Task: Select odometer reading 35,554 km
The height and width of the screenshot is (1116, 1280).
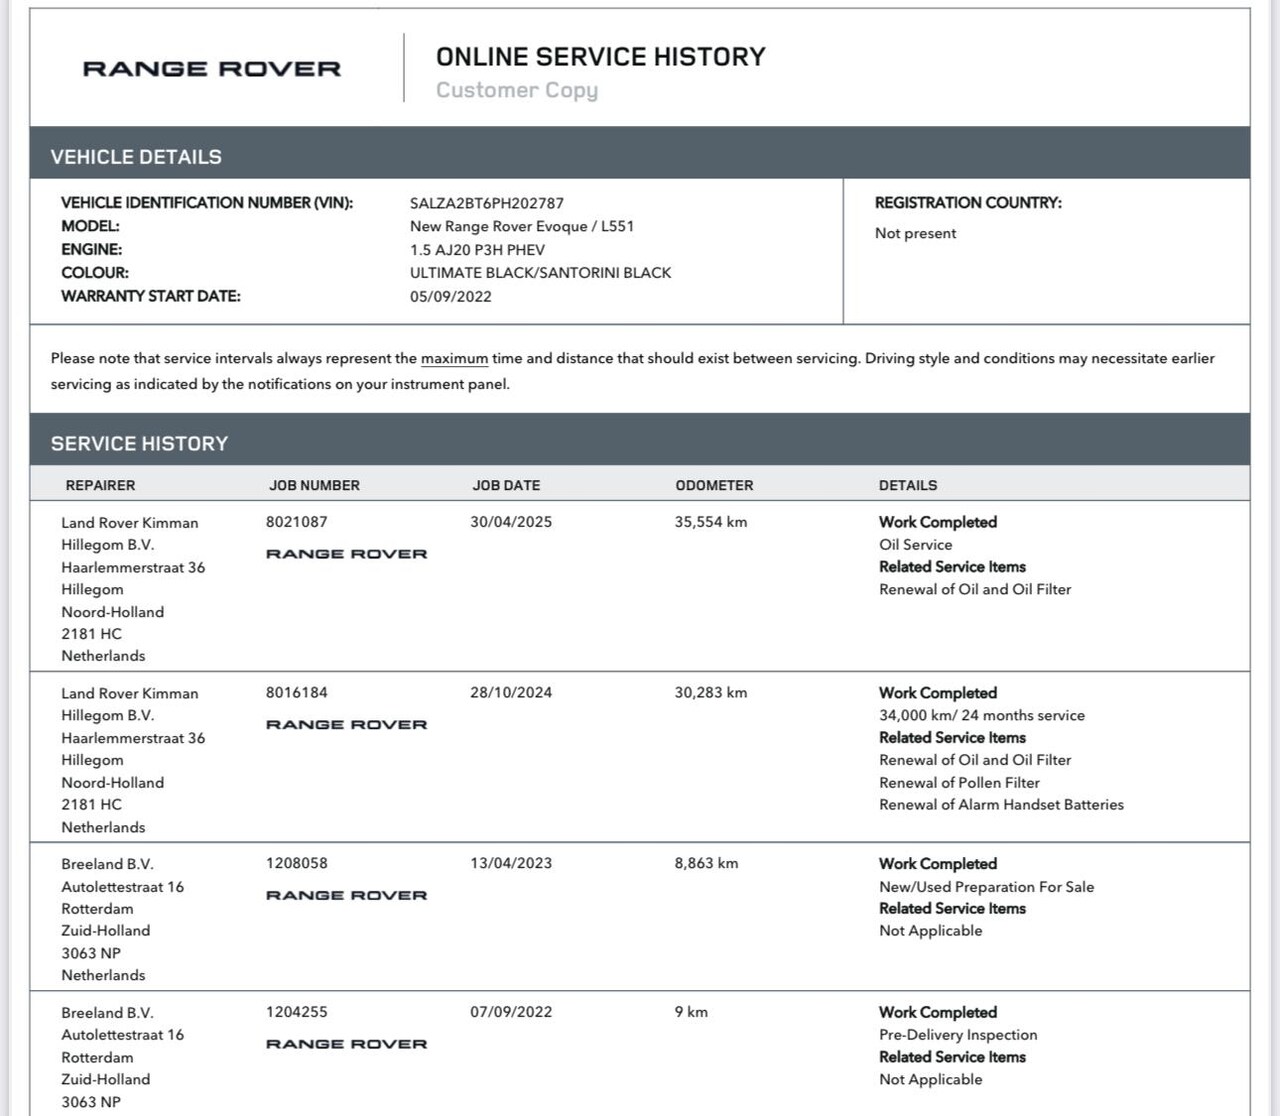Action: click(x=711, y=522)
